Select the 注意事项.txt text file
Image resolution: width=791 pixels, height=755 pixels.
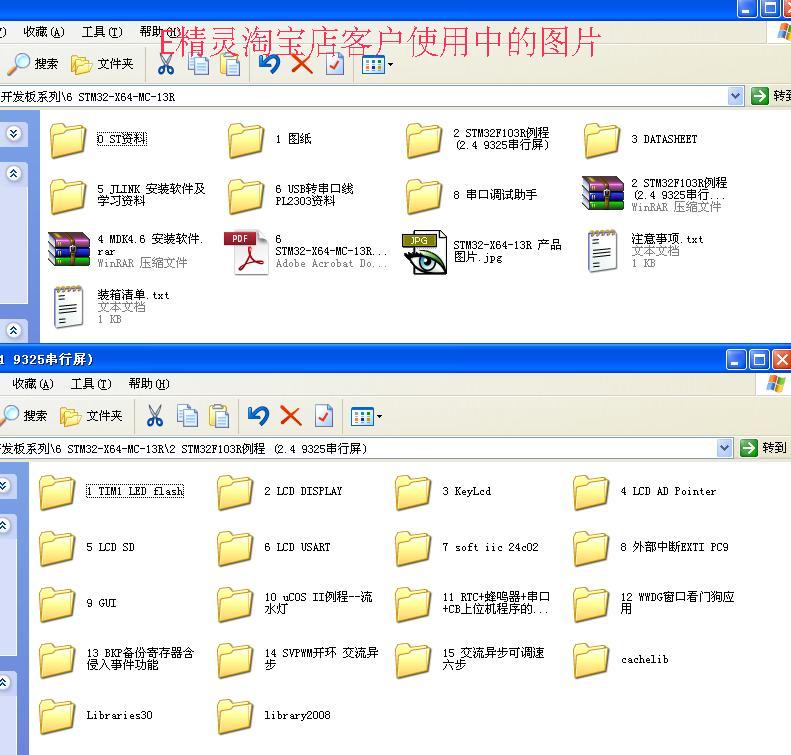[645, 251]
